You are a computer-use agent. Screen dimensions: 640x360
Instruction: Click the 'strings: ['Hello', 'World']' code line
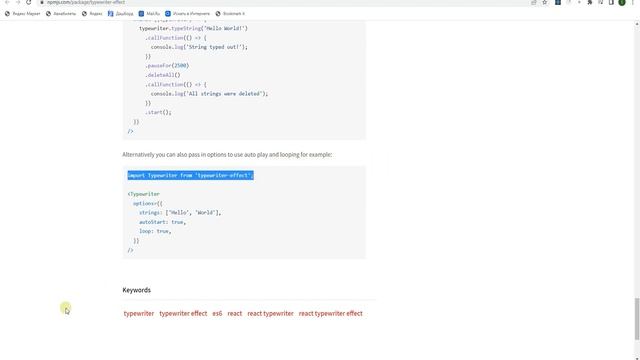180,213
